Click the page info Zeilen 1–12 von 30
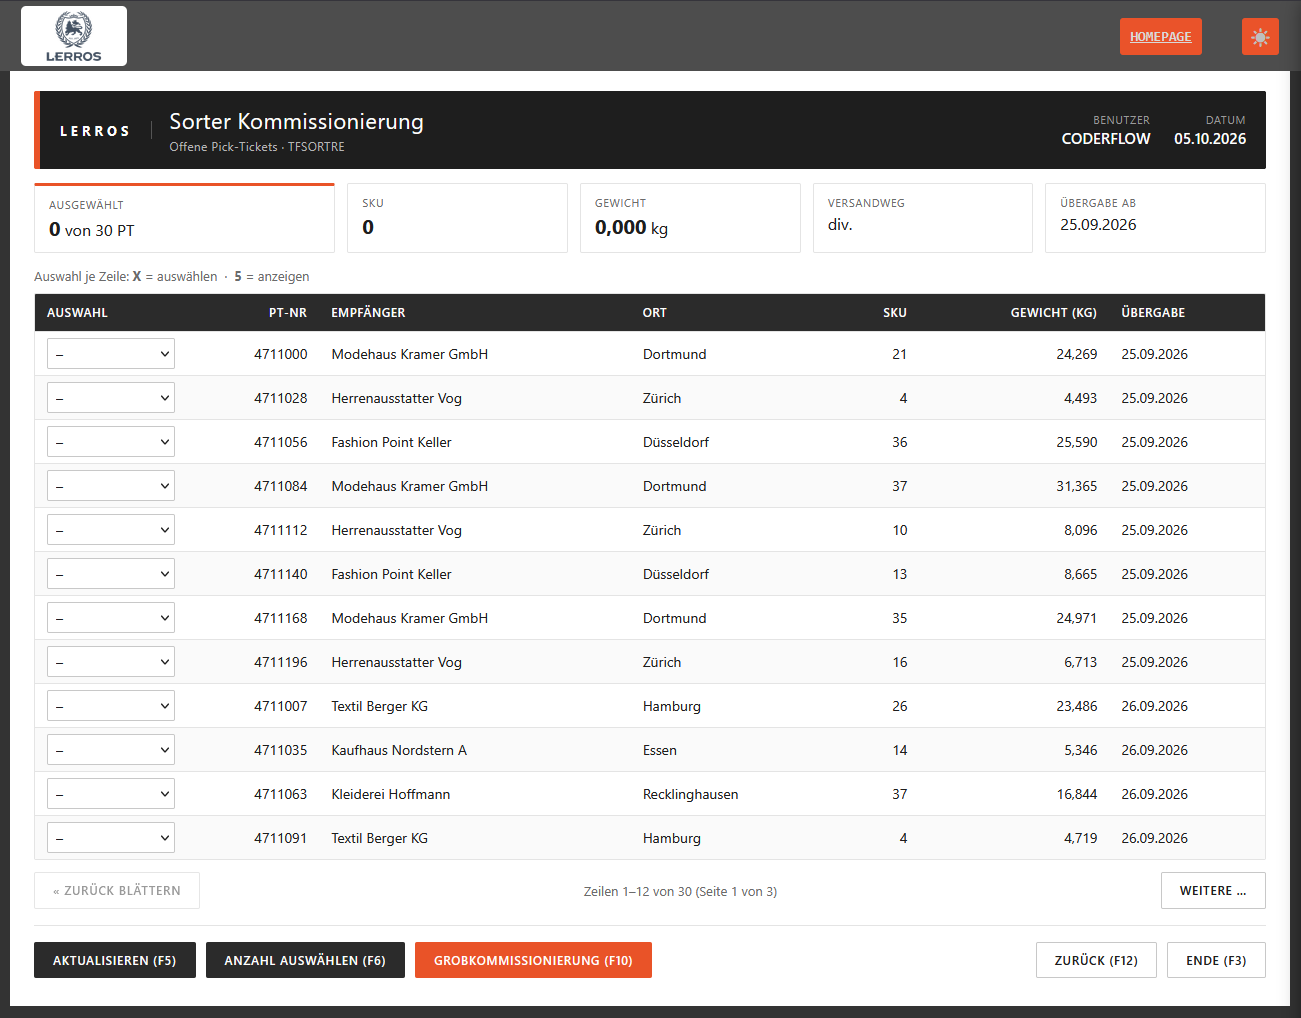 pos(680,891)
